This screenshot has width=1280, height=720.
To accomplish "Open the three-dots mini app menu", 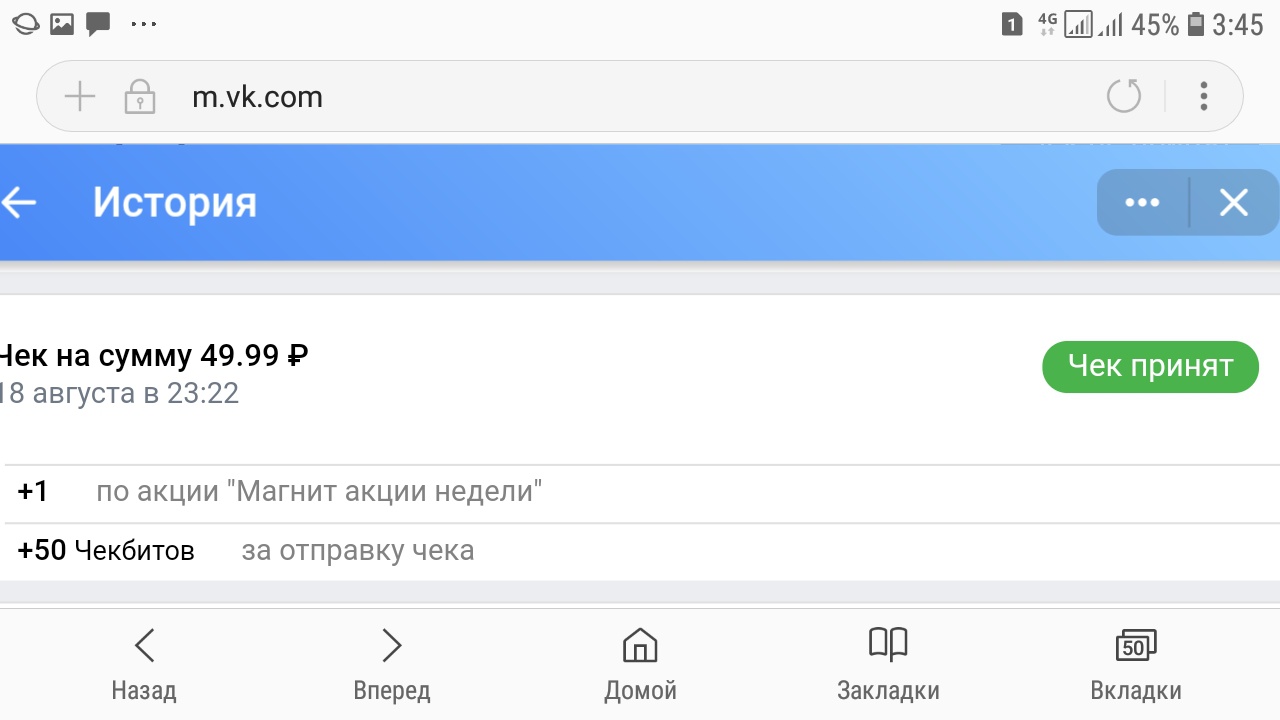I will [x=1142, y=203].
